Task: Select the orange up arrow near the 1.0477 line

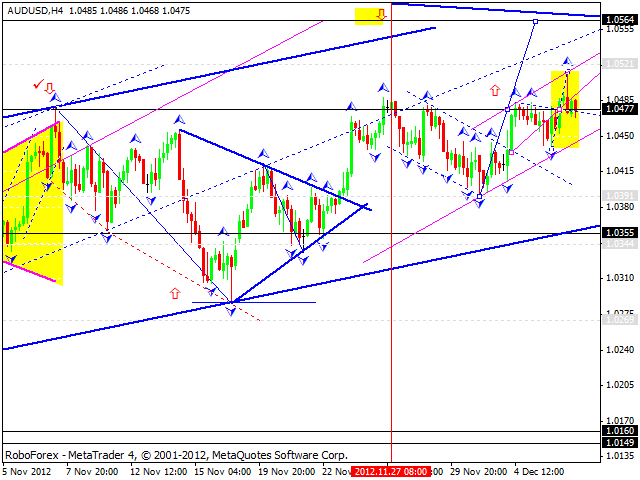Action: pyautogui.click(x=494, y=90)
